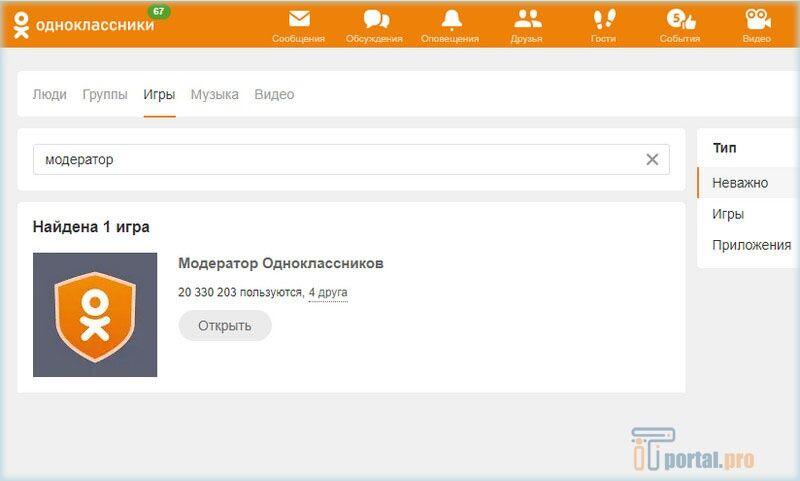Open Модератор Одноклассников game title
This screenshot has width=800, height=481.
point(281,263)
